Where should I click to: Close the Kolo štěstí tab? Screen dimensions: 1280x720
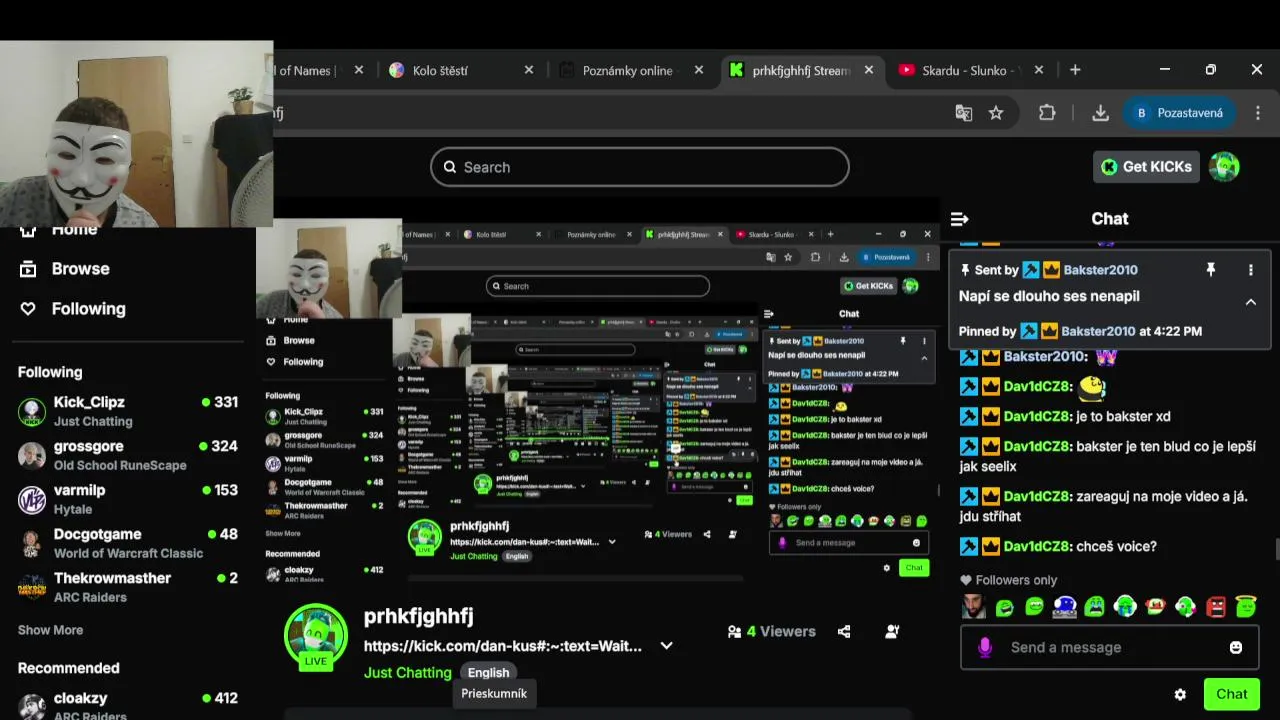[529, 70]
